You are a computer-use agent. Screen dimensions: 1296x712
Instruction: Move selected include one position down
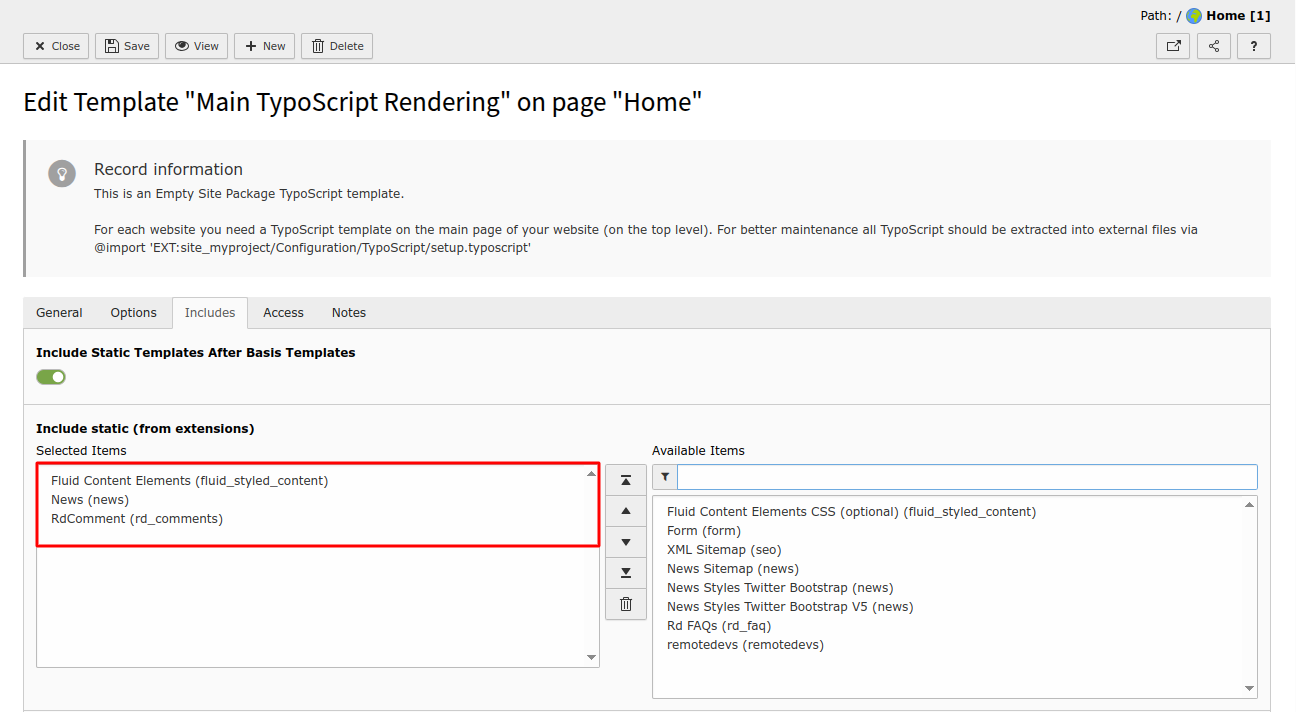point(625,542)
